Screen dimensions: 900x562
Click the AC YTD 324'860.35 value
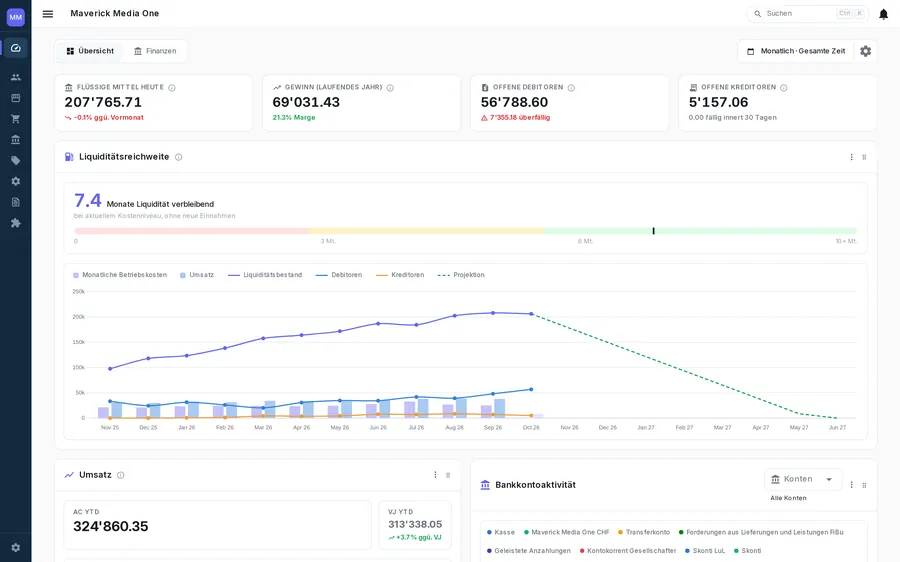coord(111,526)
